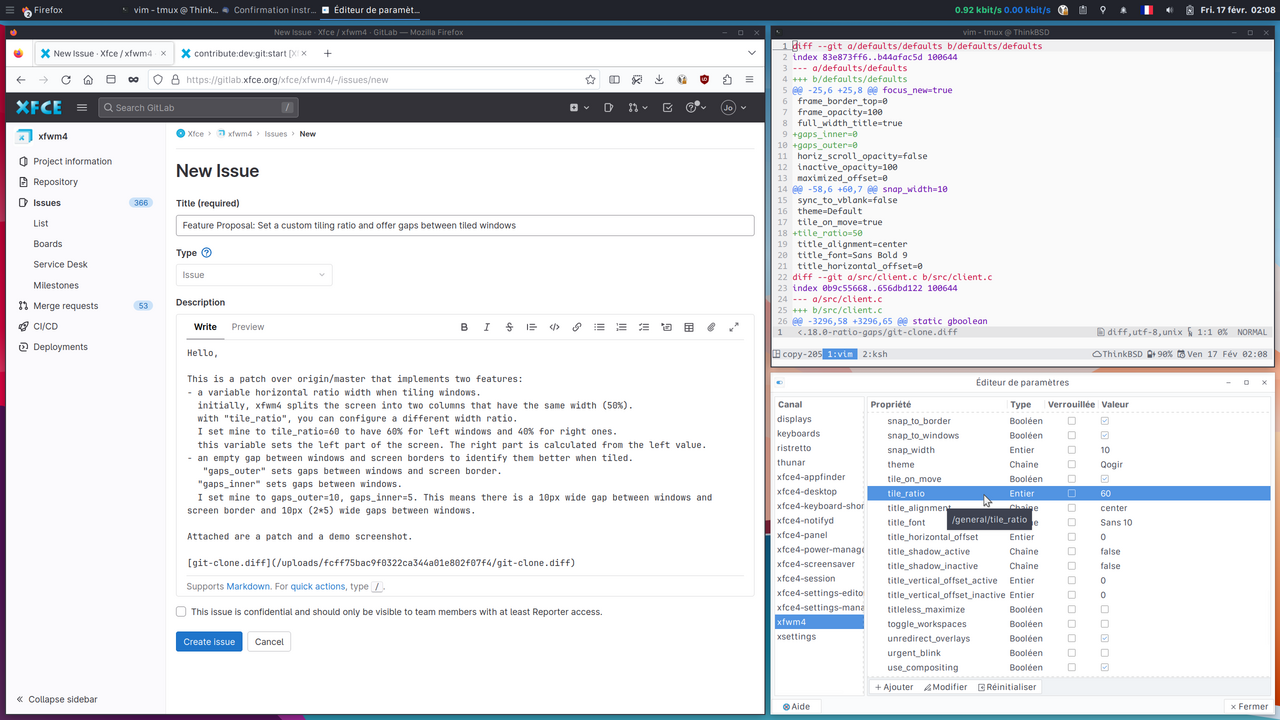Select tmux window 2:ksh
Viewport: 1280px width, 720px height.
pos(875,354)
